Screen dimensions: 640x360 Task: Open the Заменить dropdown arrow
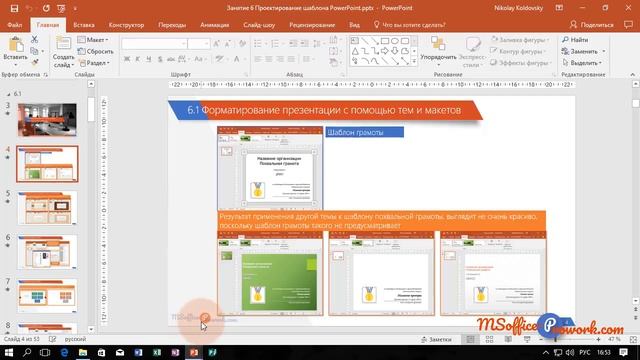604,51
